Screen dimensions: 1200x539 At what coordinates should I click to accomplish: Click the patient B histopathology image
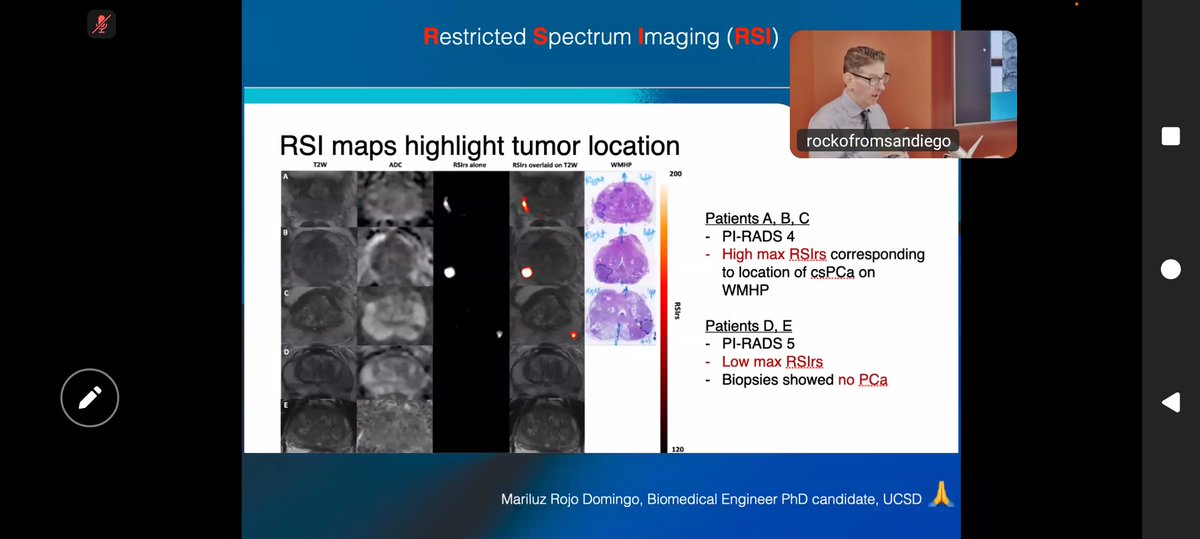622,256
